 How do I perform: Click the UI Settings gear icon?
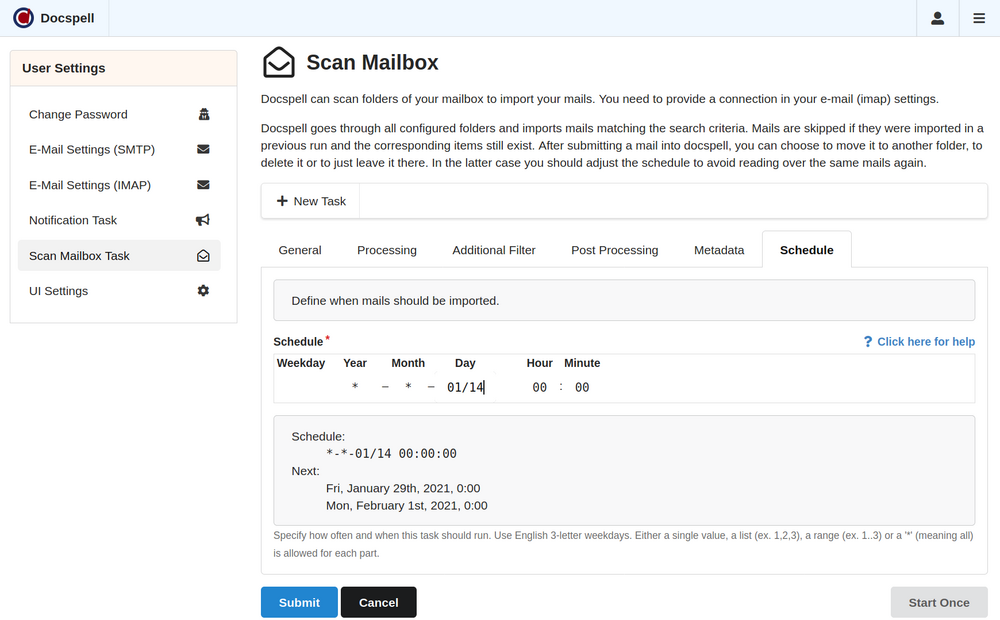[203, 291]
